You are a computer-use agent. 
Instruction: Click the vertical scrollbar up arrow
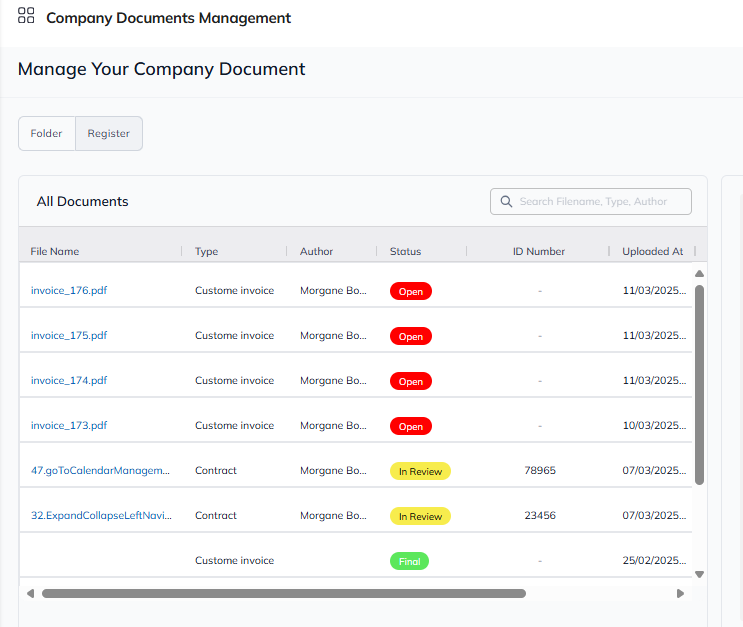(699, 273)
